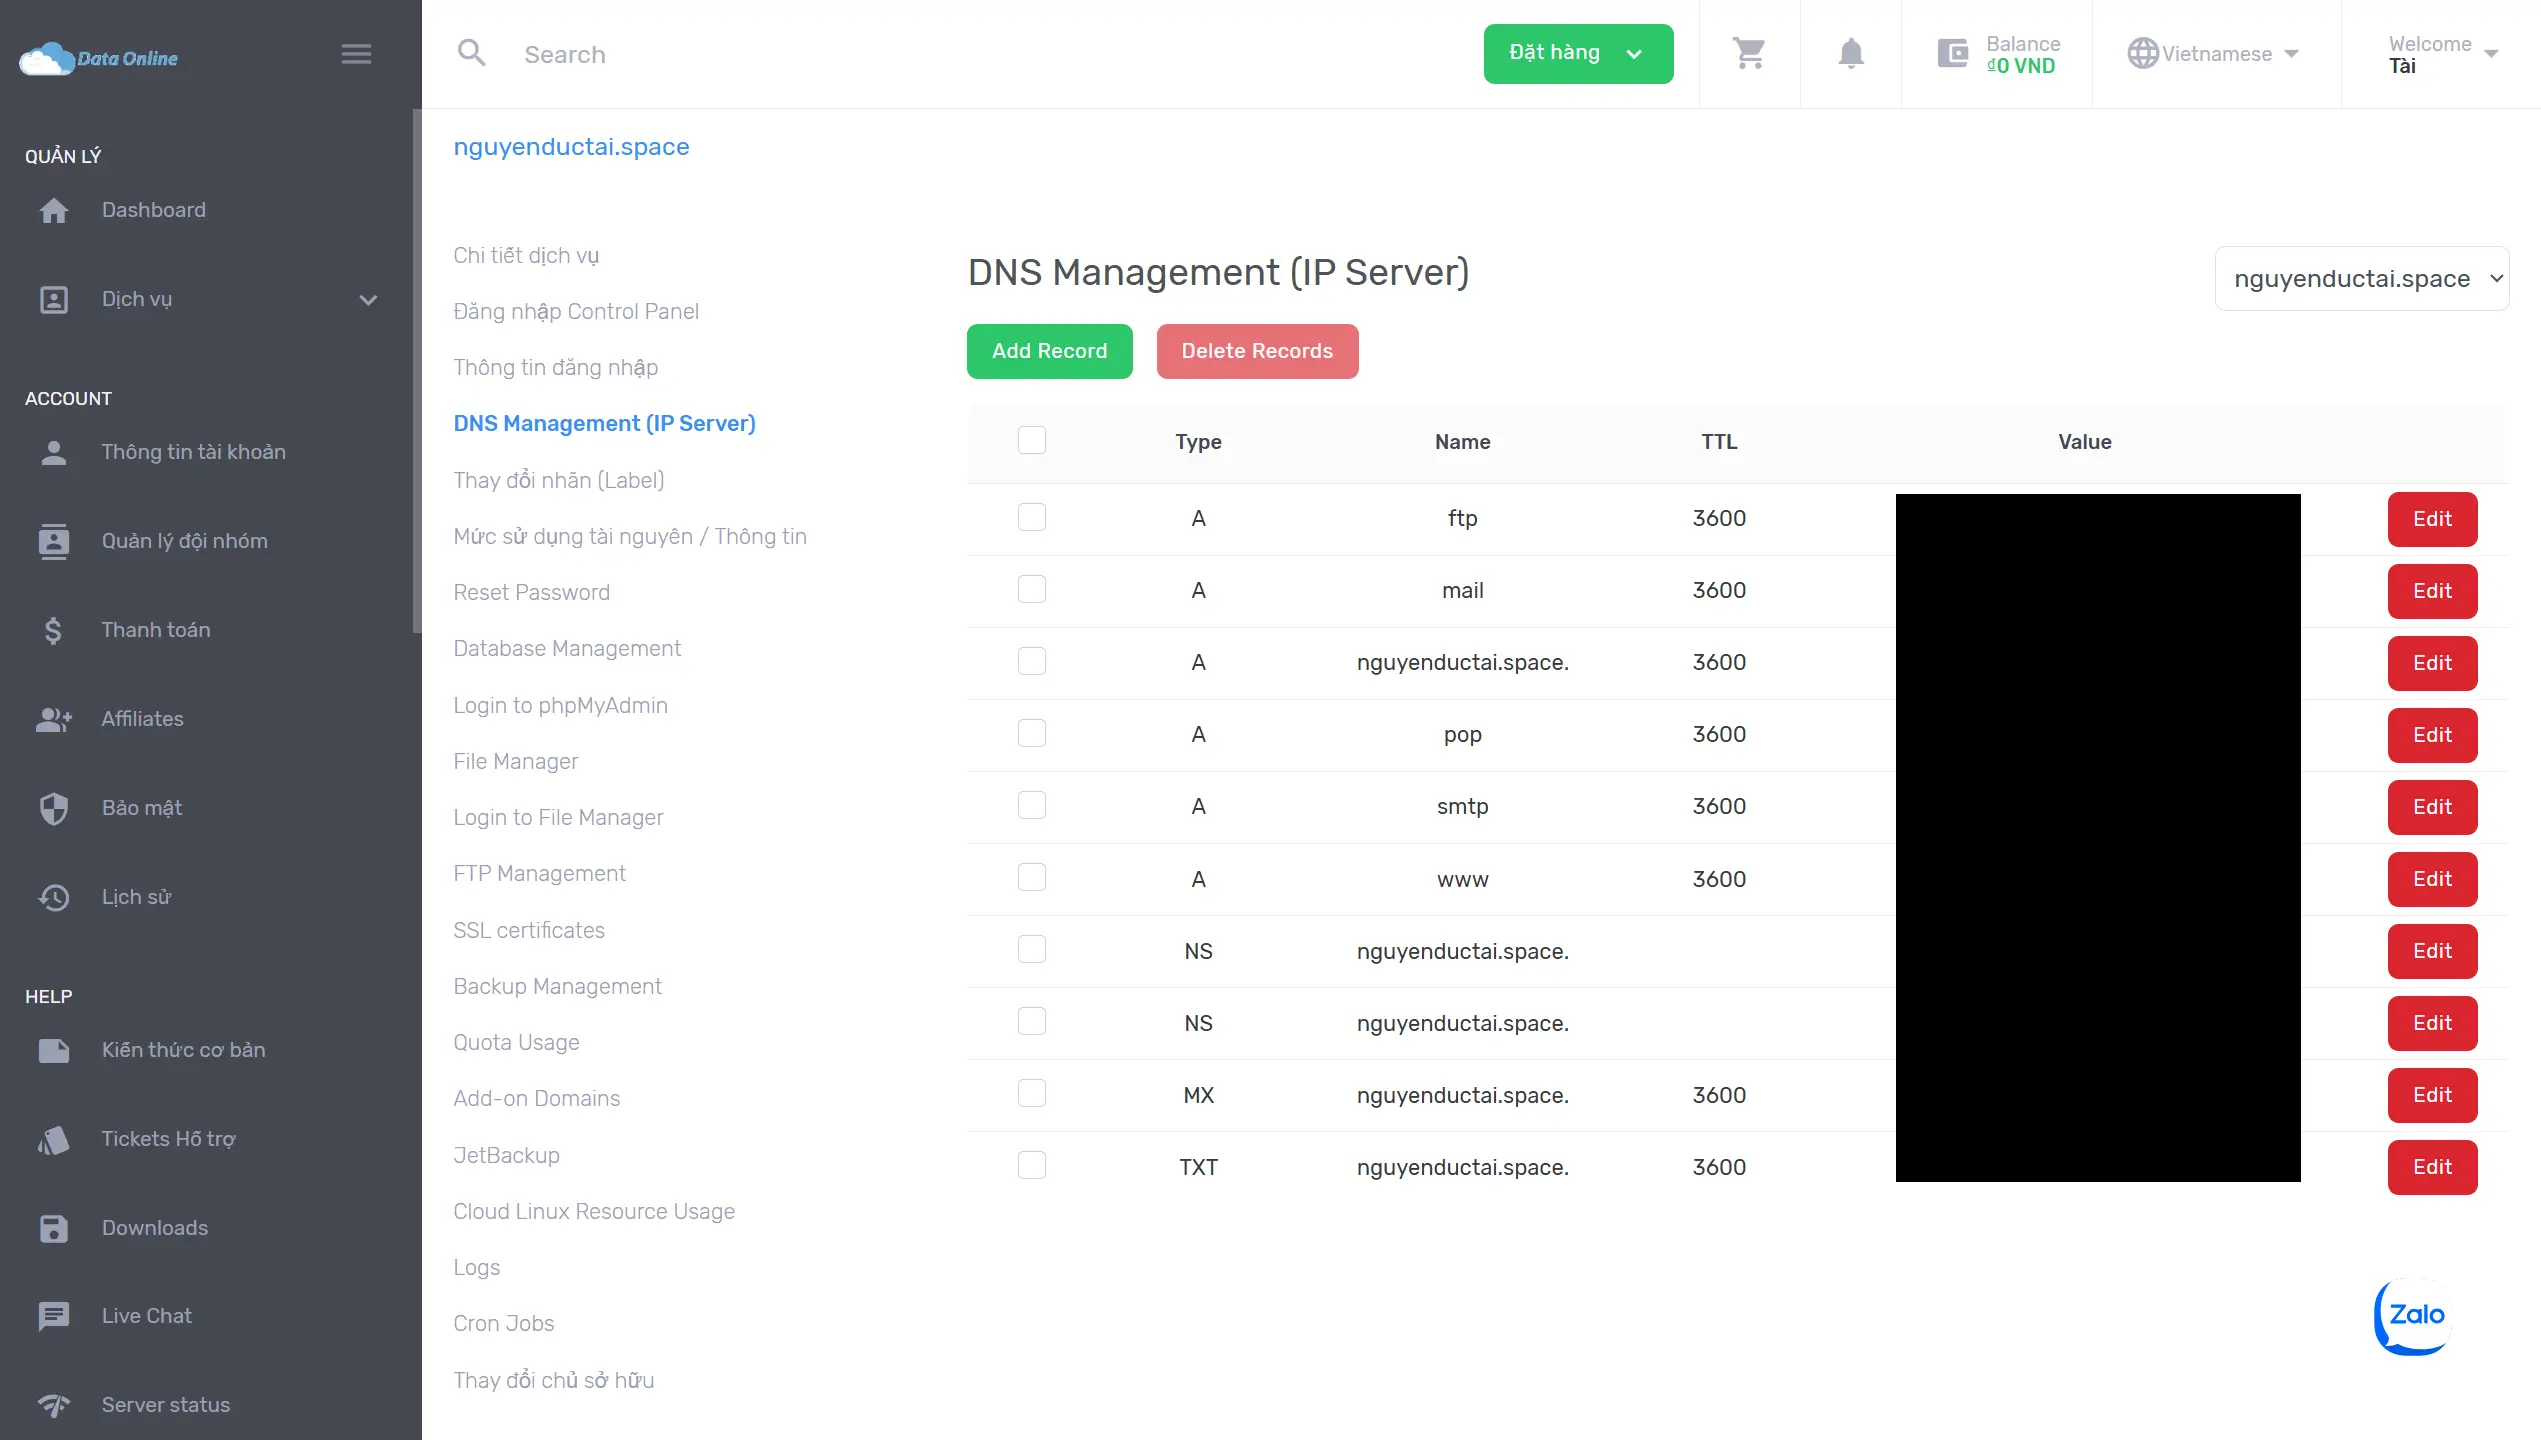Open the nguyenductai.space domain dropdown
Image resolution: width=2541 pixels, height=1440 pixels.
(x=2362, y=279)
